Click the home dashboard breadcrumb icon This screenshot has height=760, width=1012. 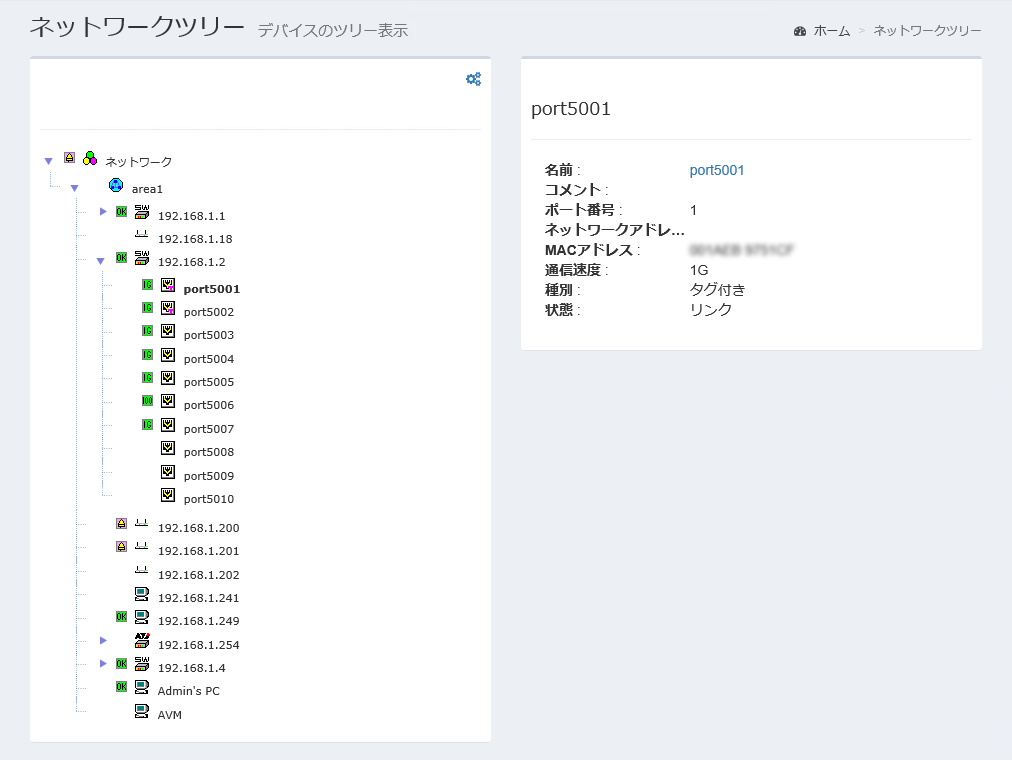click(800, 31)
